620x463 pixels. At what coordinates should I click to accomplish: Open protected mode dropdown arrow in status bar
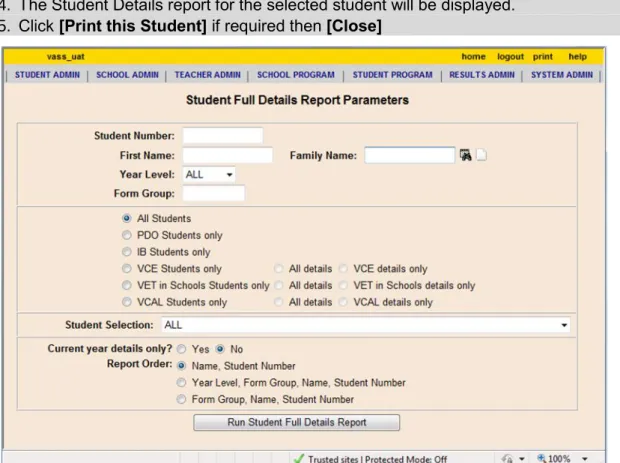522,459
